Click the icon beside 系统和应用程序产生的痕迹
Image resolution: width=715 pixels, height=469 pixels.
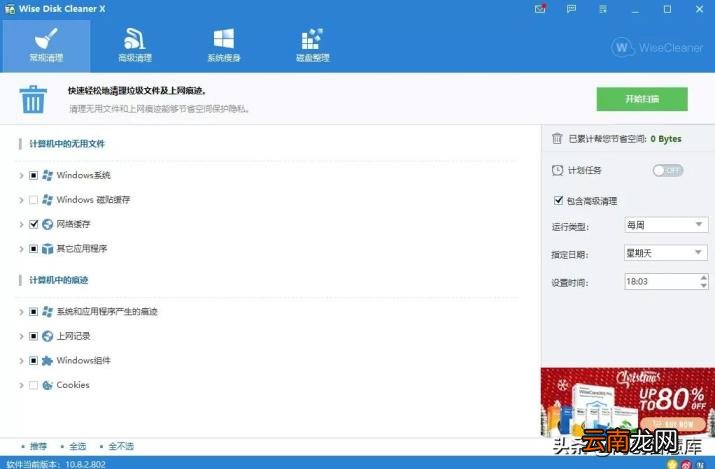[x=47, y=312]
